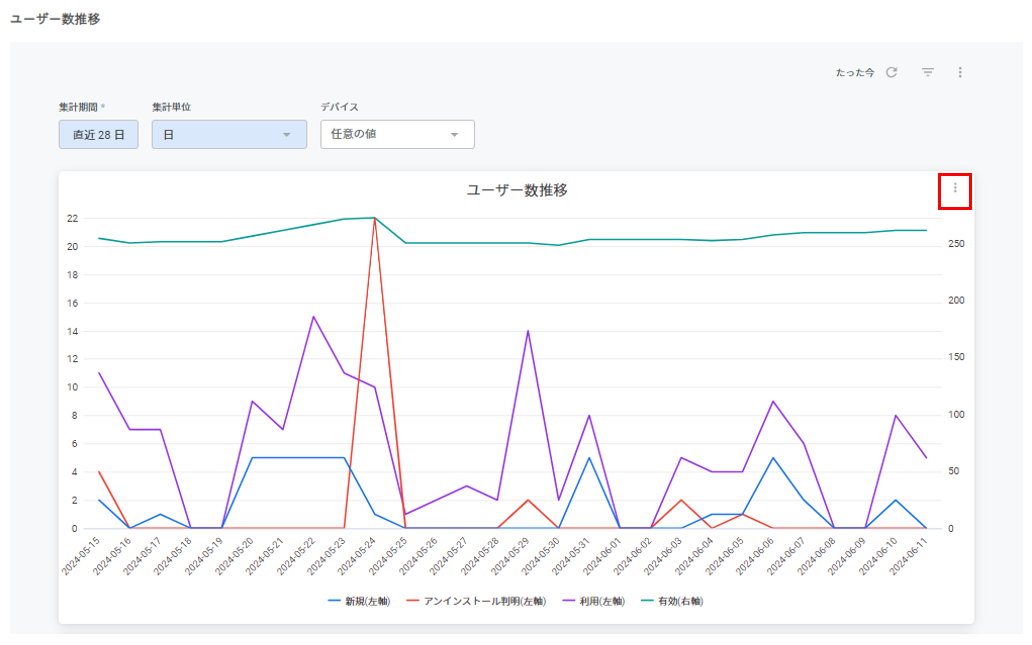1032x645 pixels.
Task: Click the page heading ユーザー数推移
Action: (x=55, y=19)
